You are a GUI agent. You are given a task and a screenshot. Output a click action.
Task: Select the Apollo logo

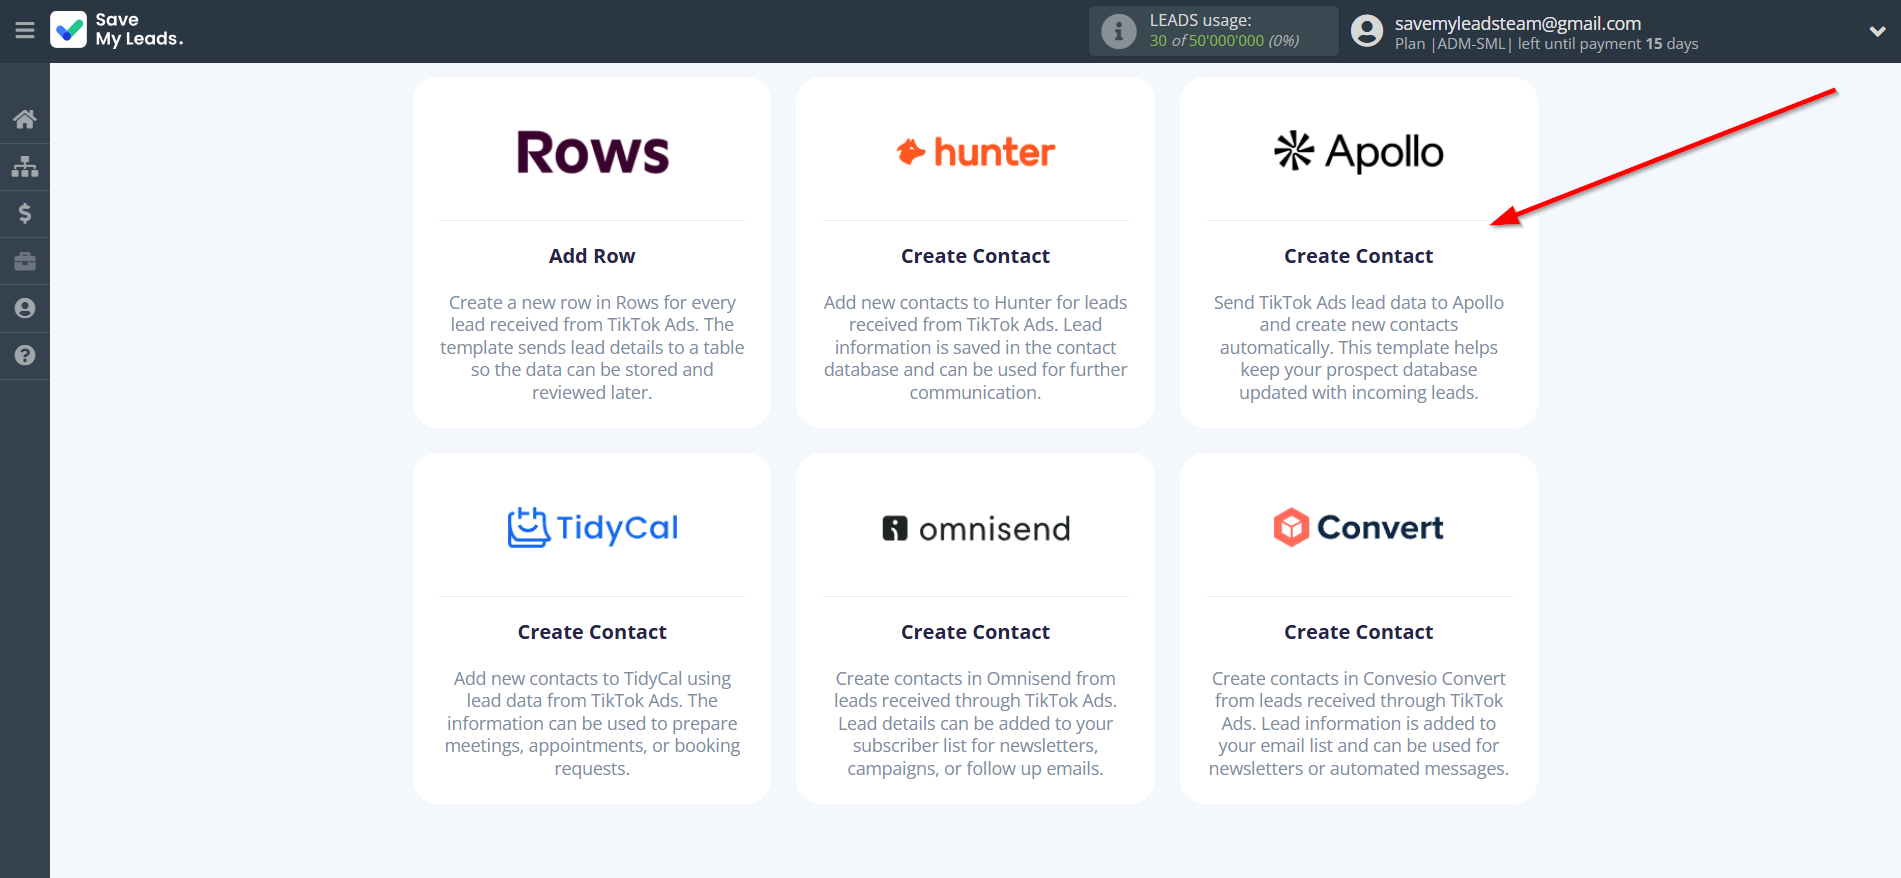(1359, 152)
